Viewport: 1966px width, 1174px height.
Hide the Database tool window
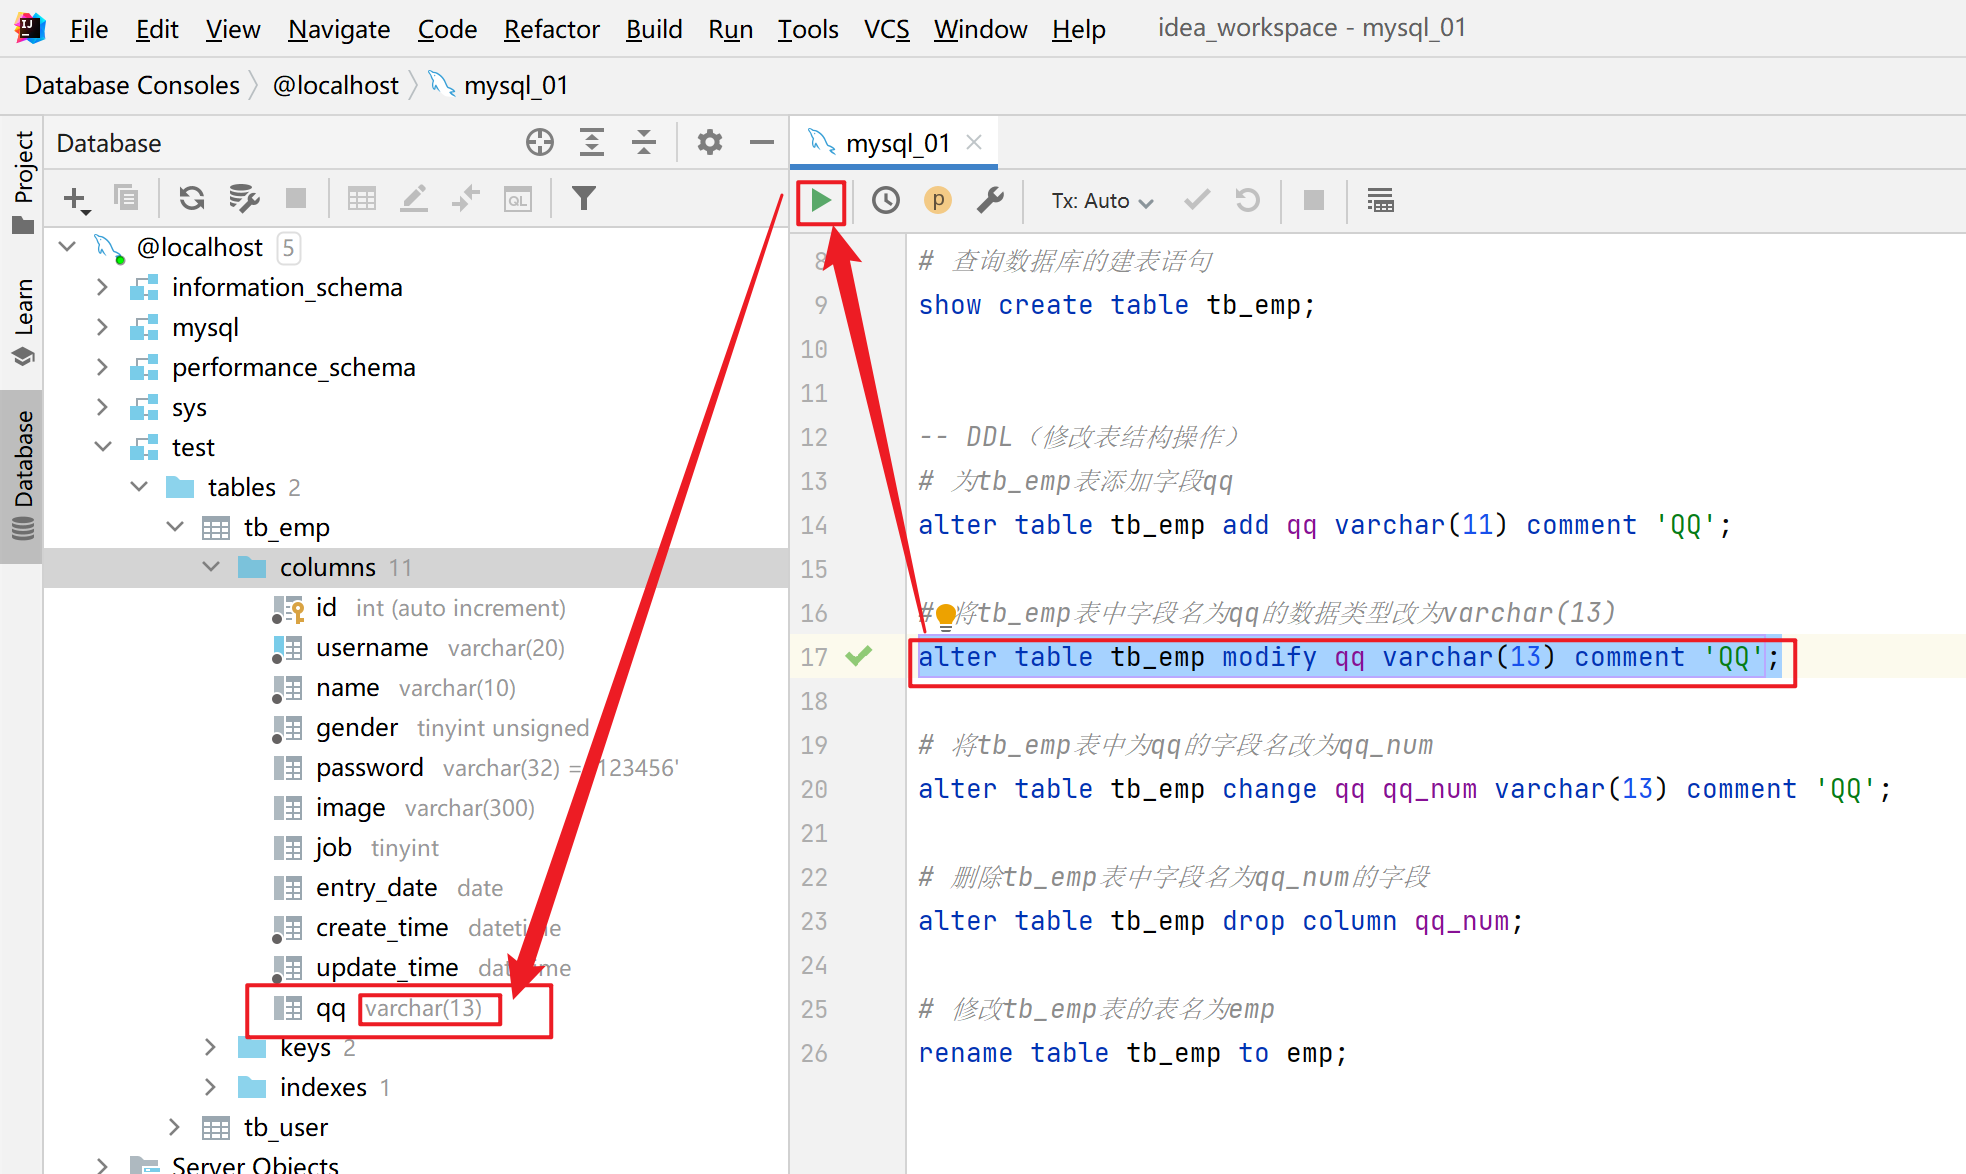pyautogui.click(x=762, y=143)
